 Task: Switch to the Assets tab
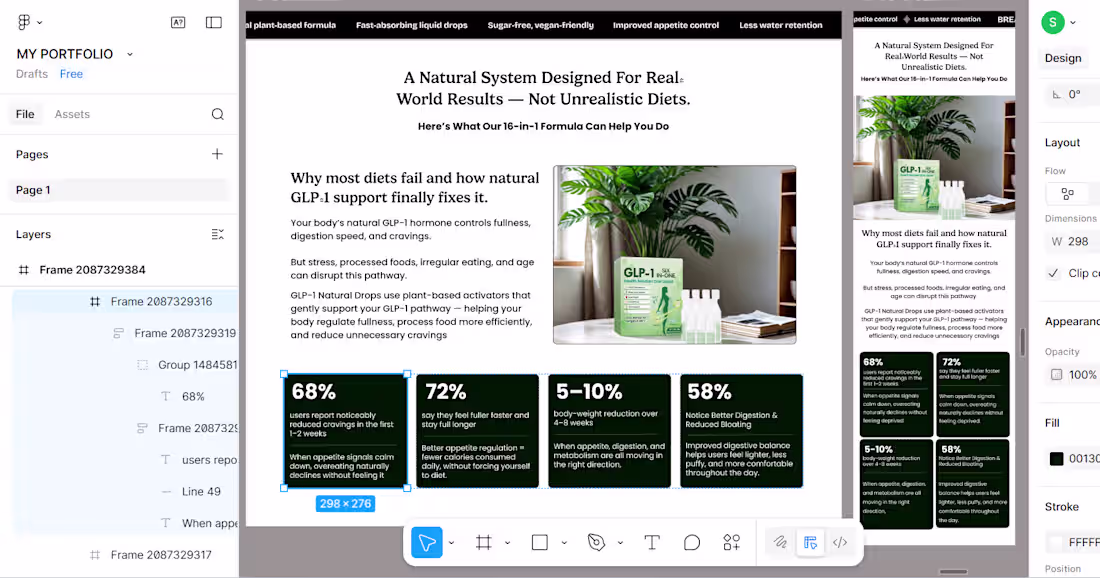(71, 113)
